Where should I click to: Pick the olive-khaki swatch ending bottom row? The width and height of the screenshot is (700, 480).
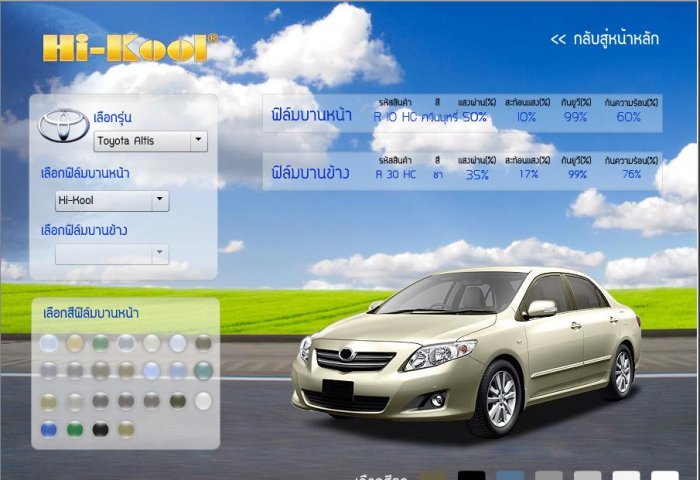click(x=126, y=430)
